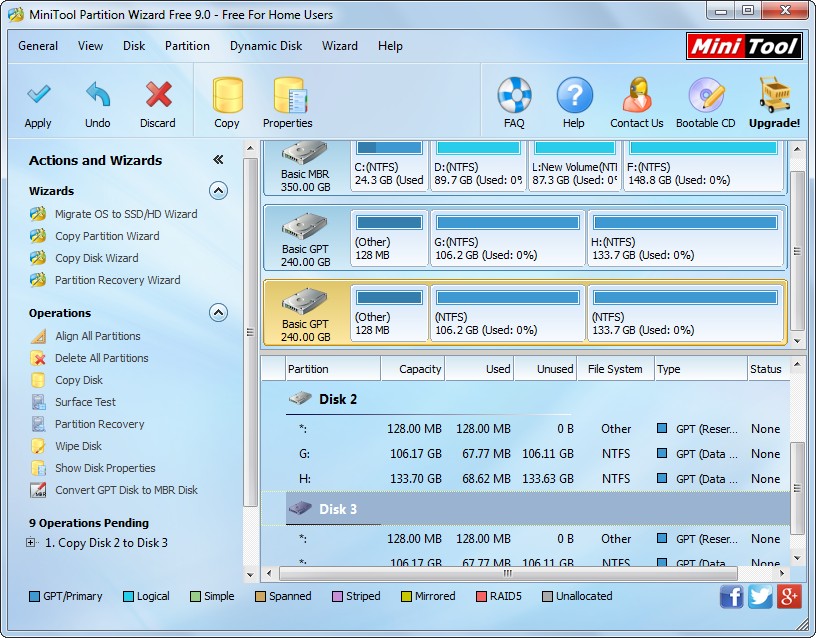Image resolution: width=816 pixels, height=638 pixels.
Task: Click the RAID5 legend color box
Action: tap(481, 596)
